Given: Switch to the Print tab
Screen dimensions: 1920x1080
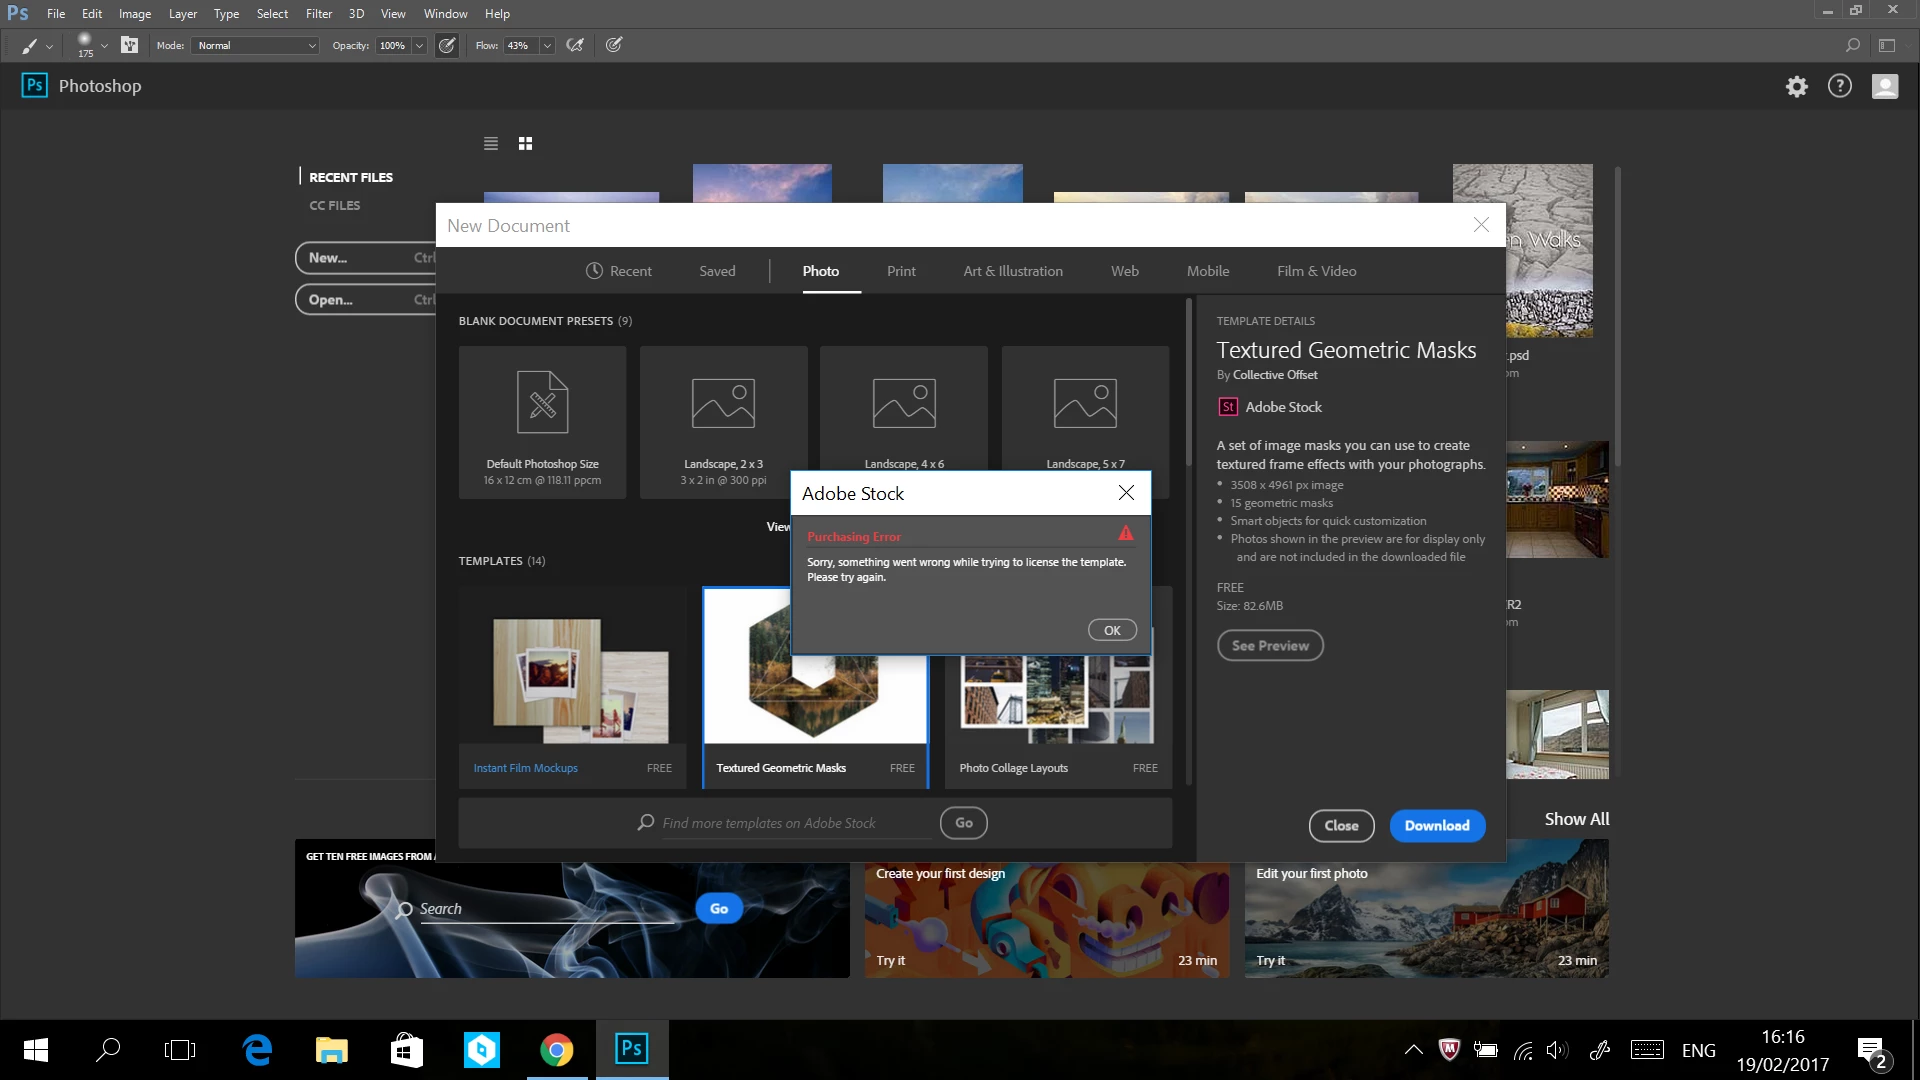Looking at the screenshot, I should point(900,271).
